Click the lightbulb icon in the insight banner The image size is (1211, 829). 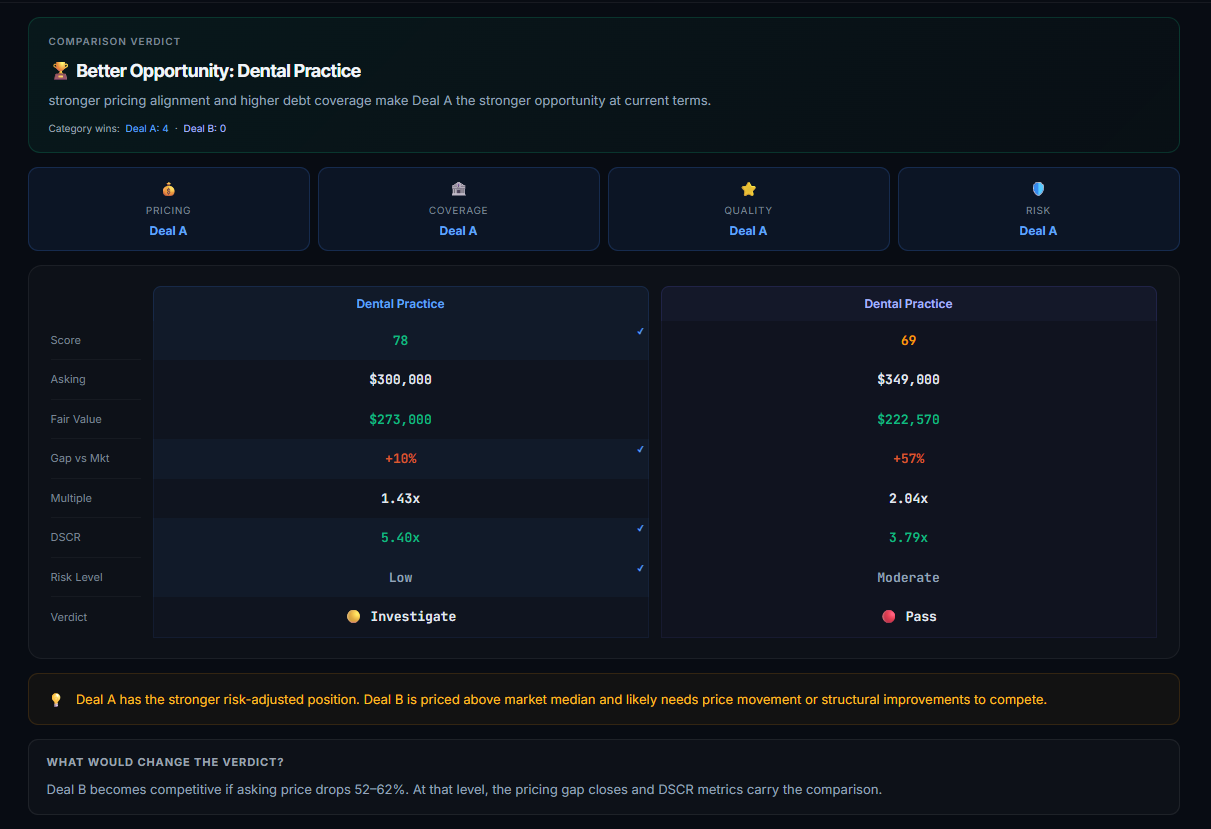pyautogui.click(x=56, y=700)
